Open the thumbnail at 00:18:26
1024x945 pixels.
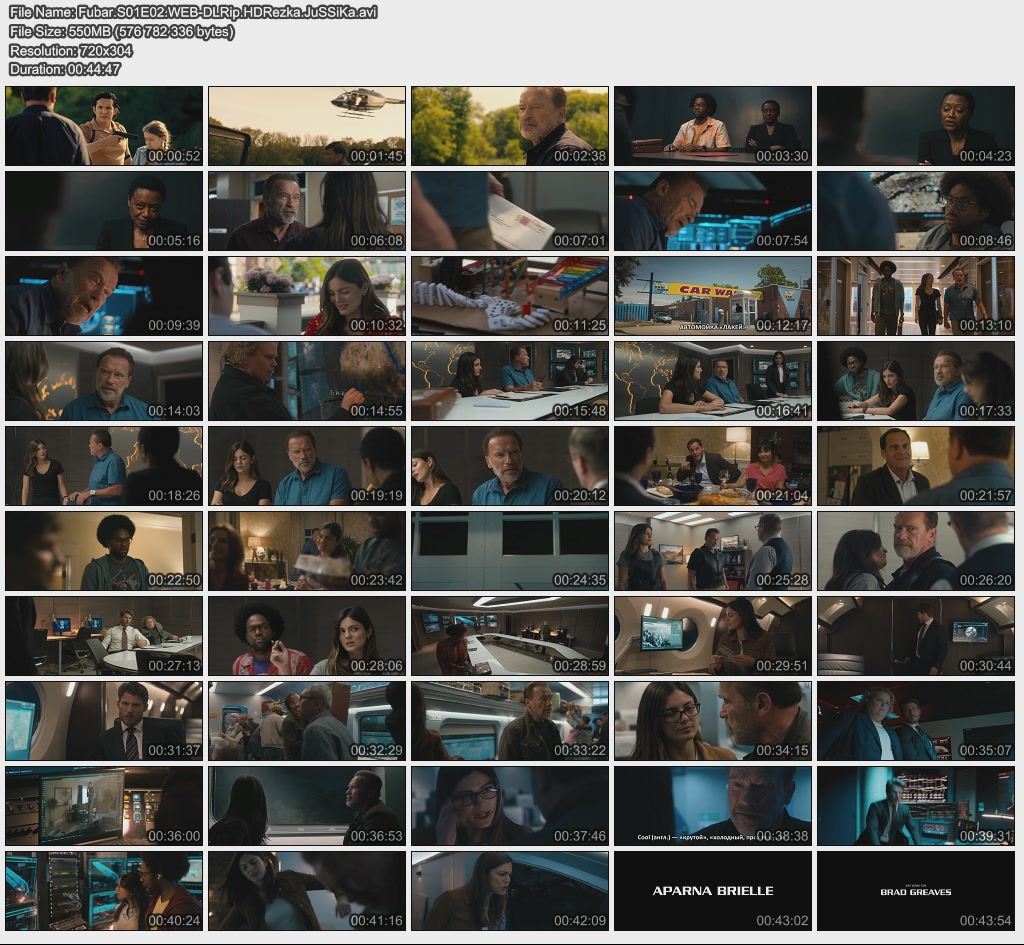(x=104, y=466)
